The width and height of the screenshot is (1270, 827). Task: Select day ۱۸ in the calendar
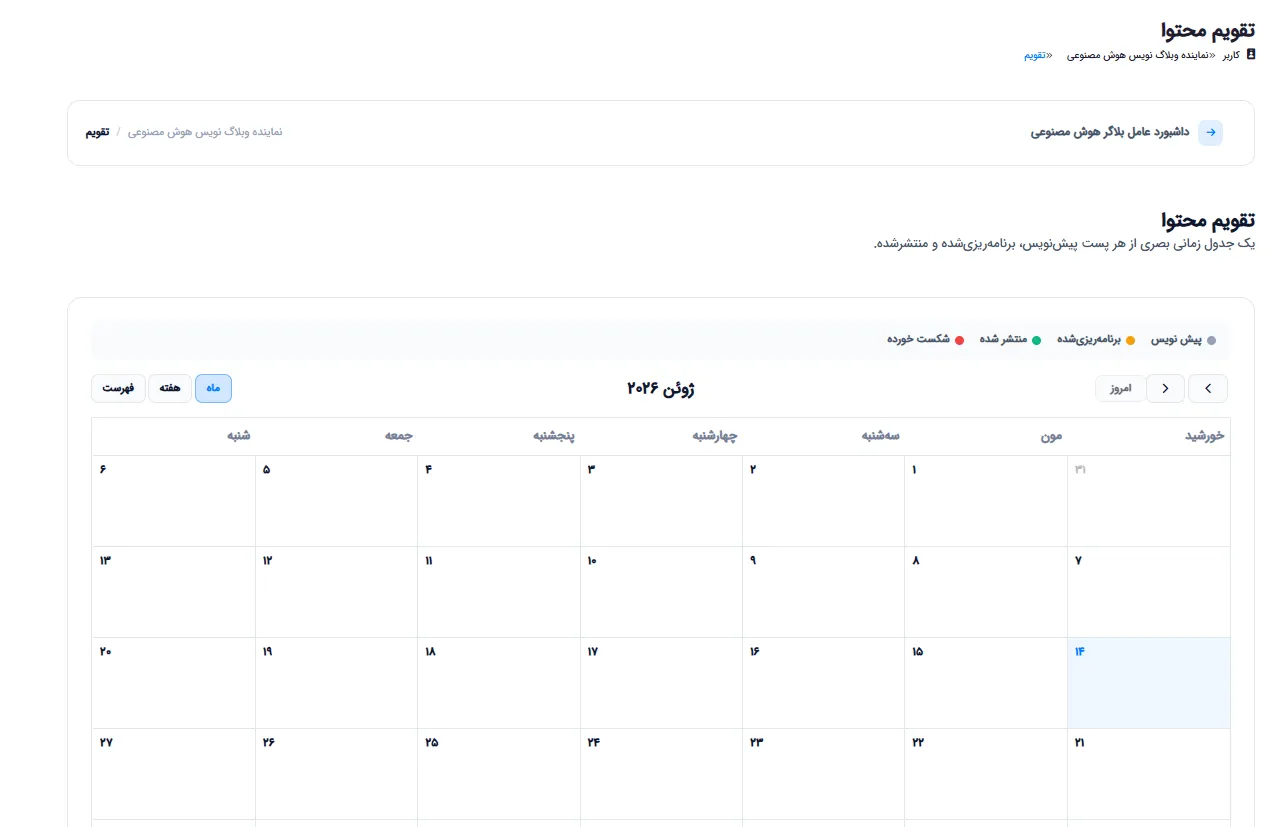(x=498, y=683)
